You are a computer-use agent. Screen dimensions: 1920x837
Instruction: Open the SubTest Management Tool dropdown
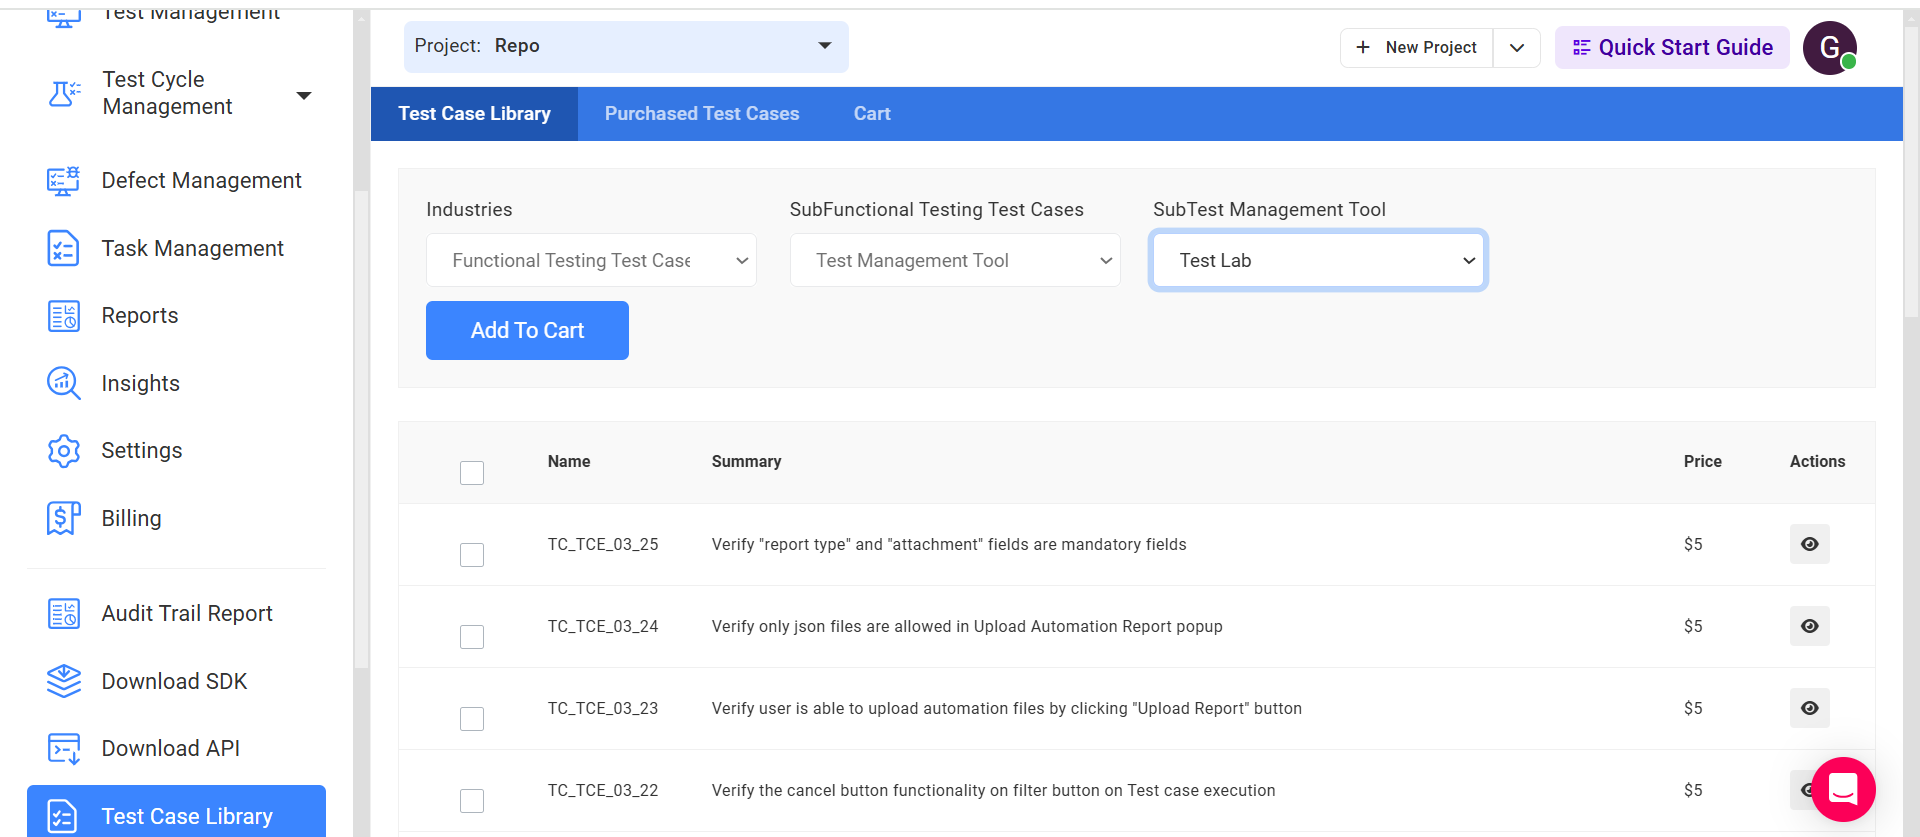1318,260
